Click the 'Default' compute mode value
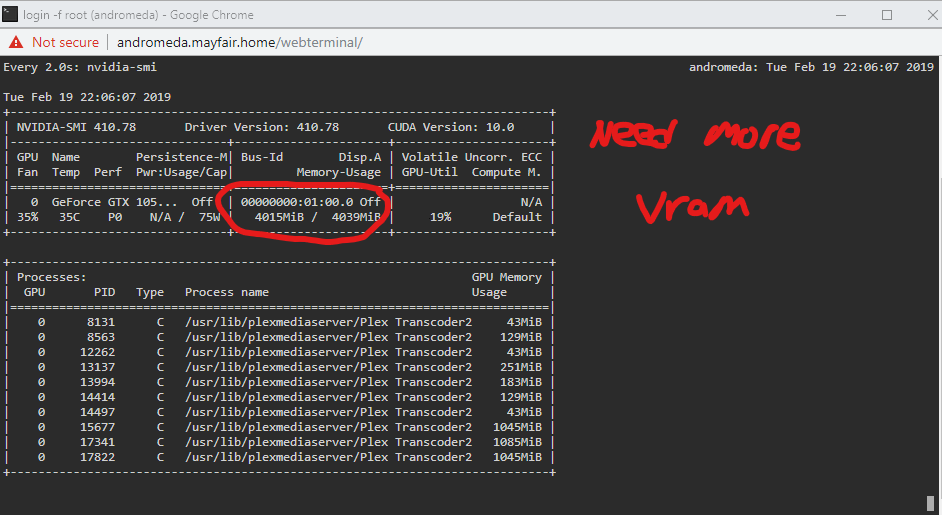 pos(517,217)
